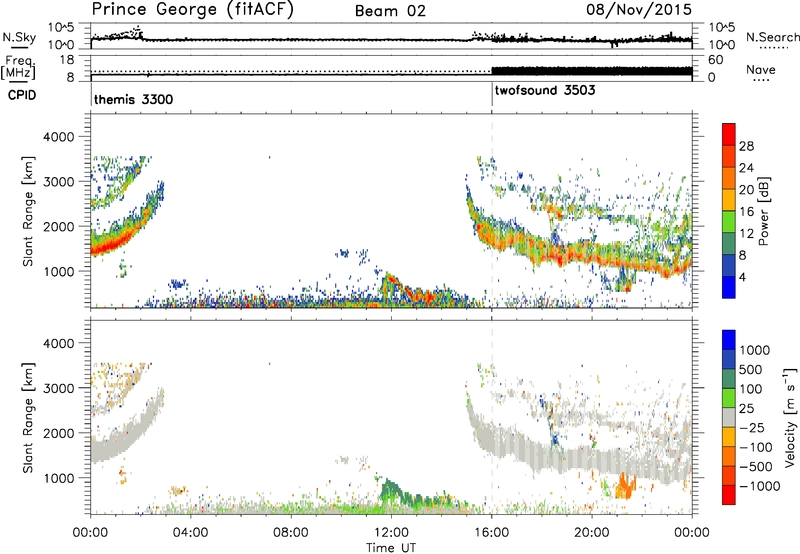Screen dimensions: 800x554
Task: Click the "18" tick on the frequency axis
Action: [66, 60]
